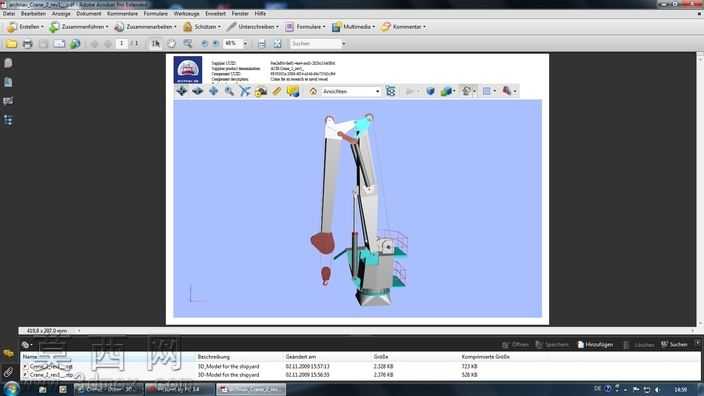
Task: Click the default view home icon
Action: click(x=313, y=92)
